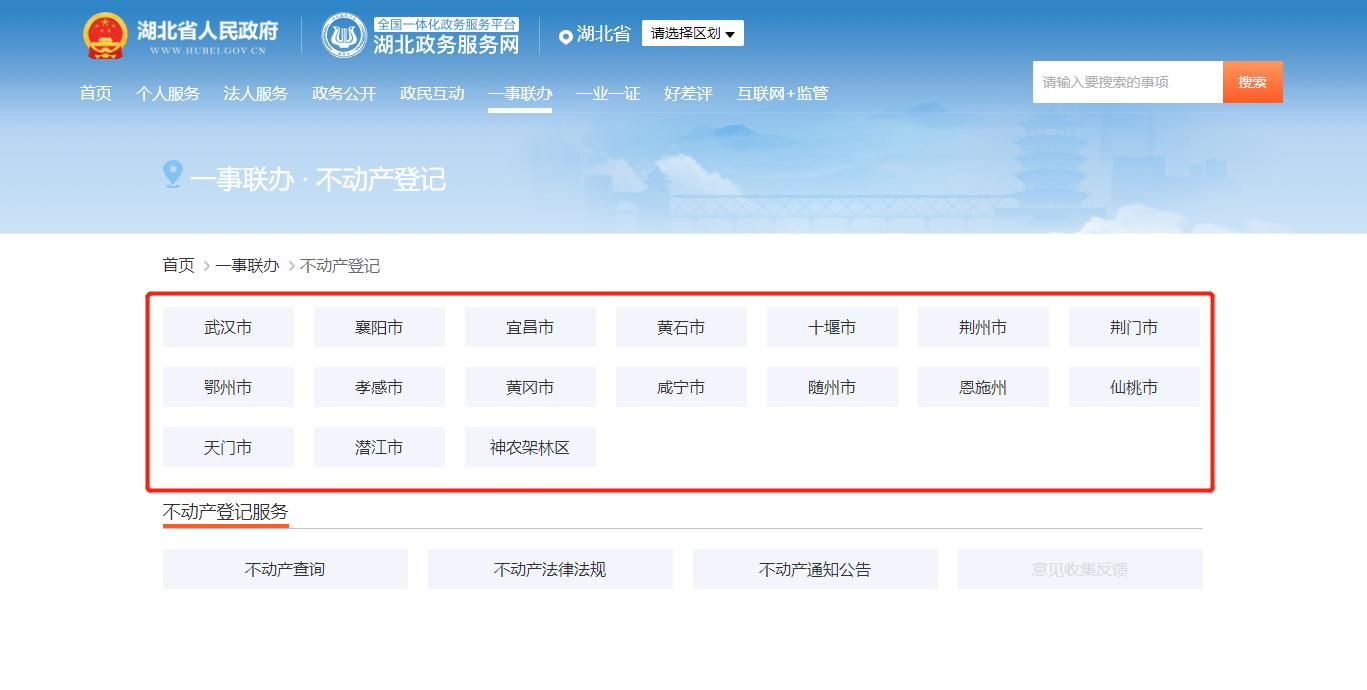Click the 搜索 search button

pos(1252,81)
